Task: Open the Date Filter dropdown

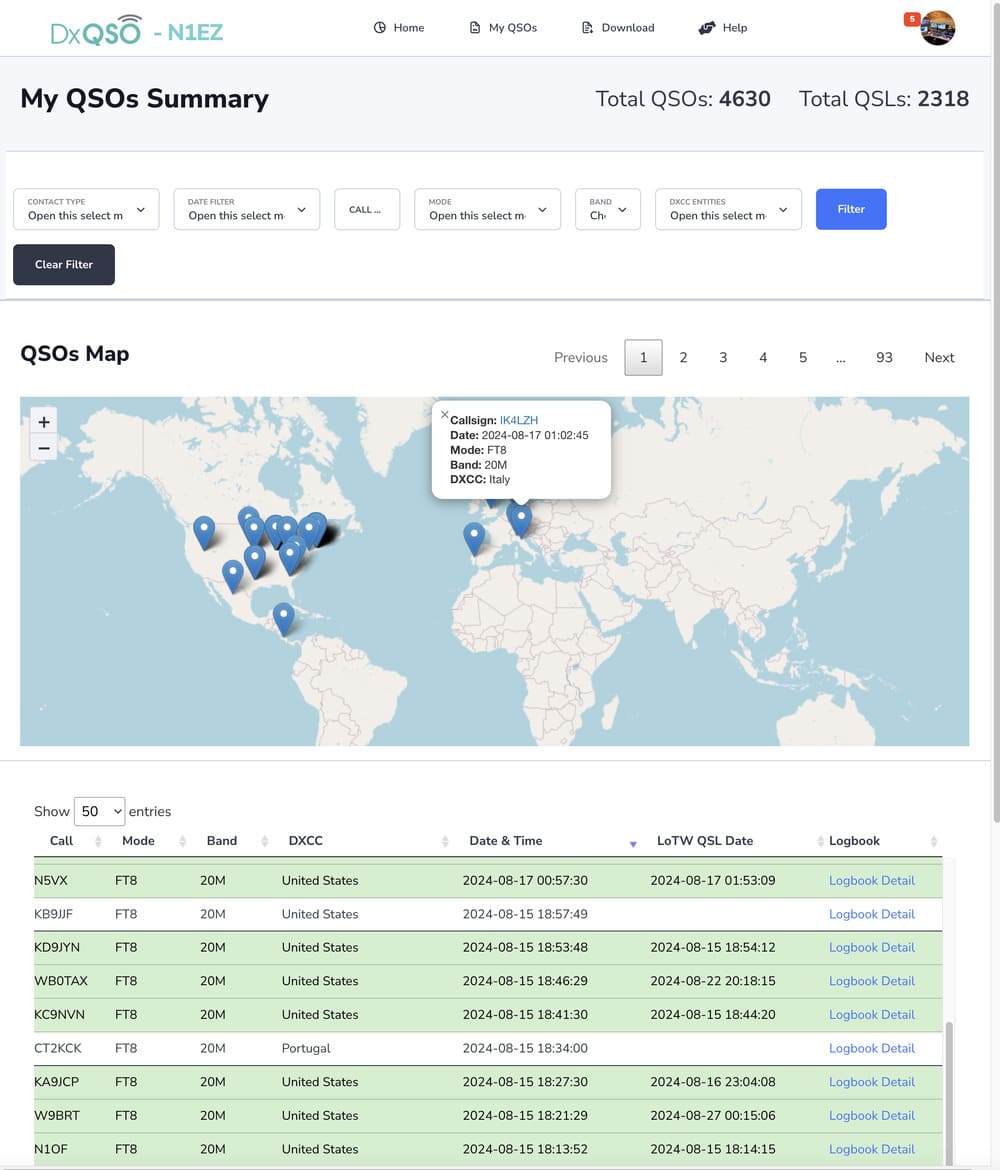Action: [247, 209]
